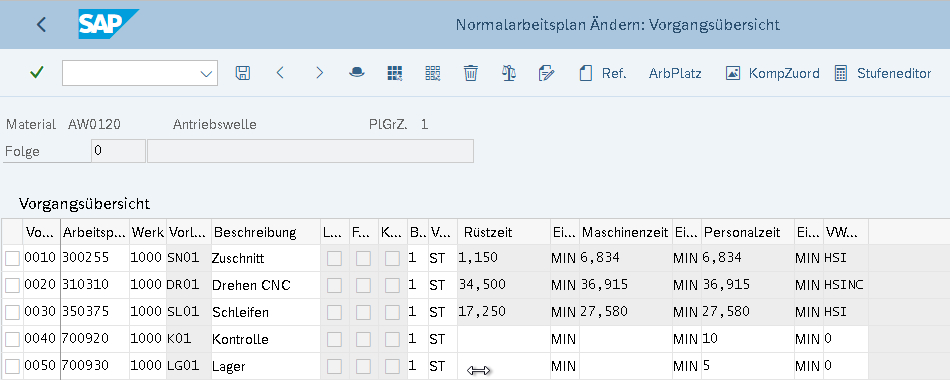Delete using the trash can icon
Screen dimensions: 950x380
coord(471,73)
